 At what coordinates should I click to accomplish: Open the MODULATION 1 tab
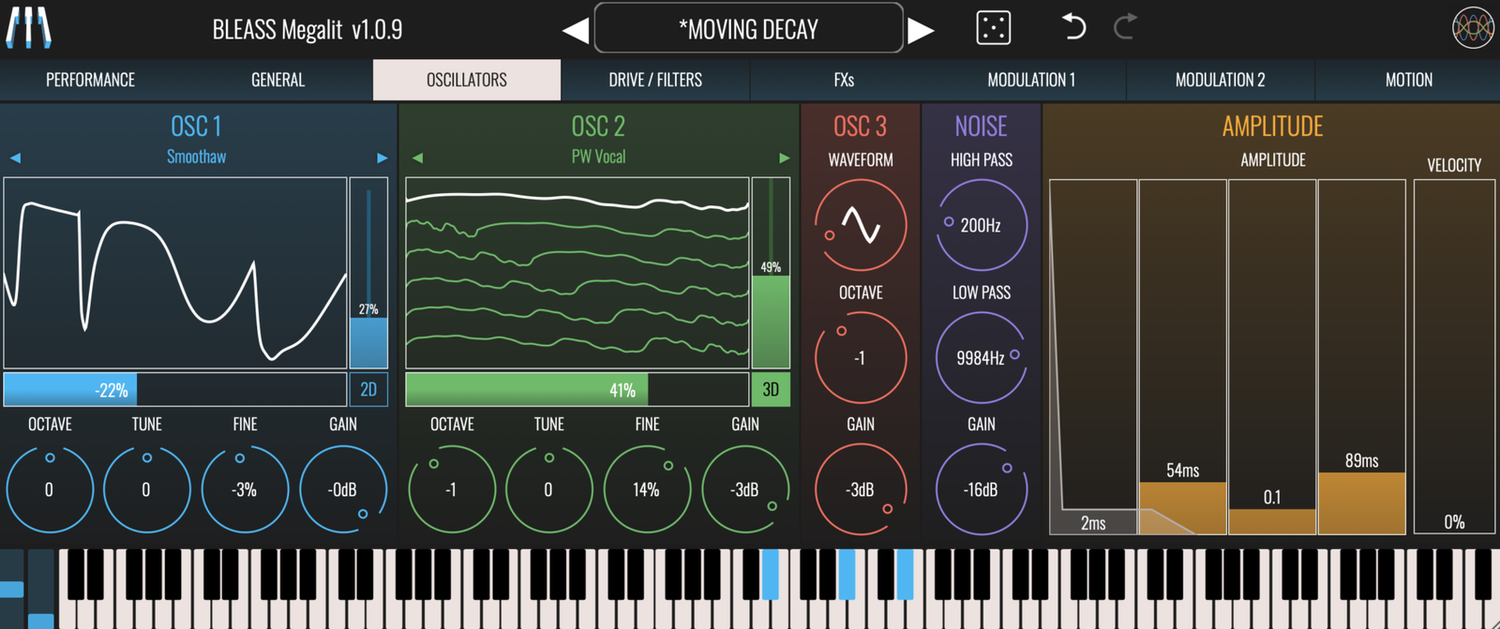coord(1031,80)
